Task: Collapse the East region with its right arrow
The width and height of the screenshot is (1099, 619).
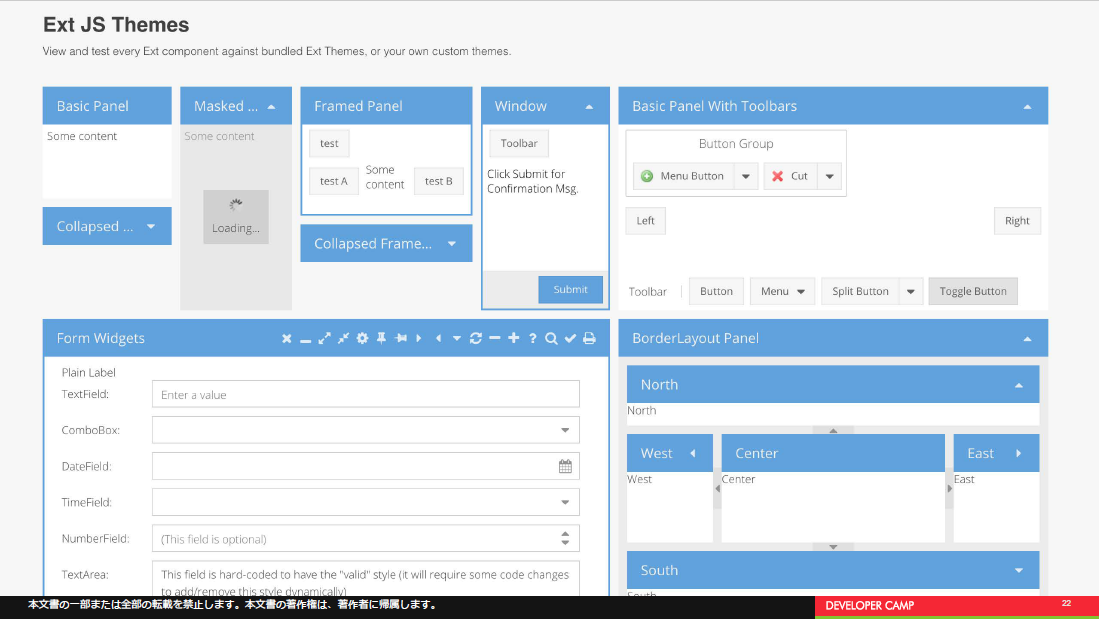Action: pos(1018,454)
